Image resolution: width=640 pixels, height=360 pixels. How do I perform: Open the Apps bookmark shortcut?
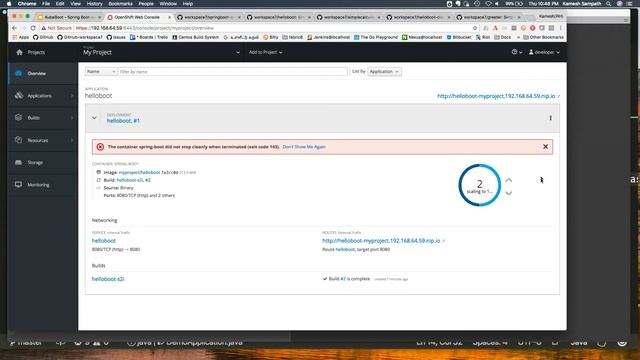coord(21,37)
